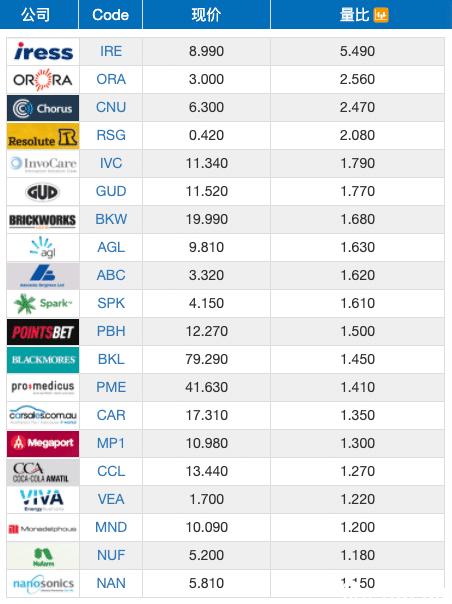Open the IRE stock code link
The height and width of the screenshot is (604, 452).
click(111, 51)
